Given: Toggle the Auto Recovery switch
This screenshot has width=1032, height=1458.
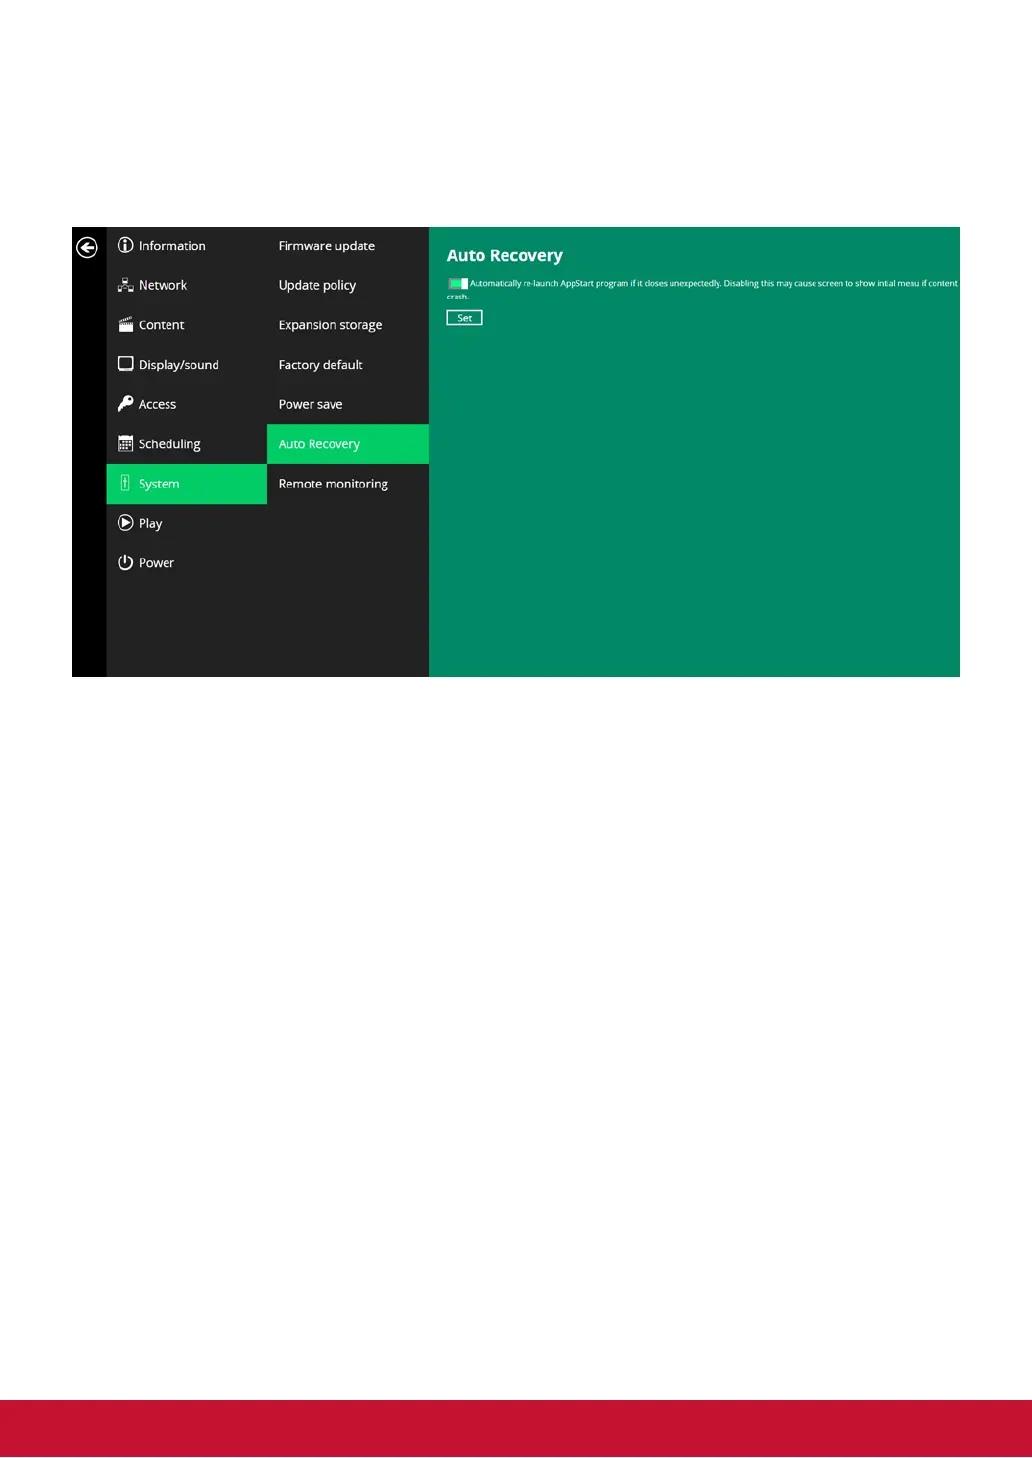Looking at the screenshot, I should click(x=458, y=284).
